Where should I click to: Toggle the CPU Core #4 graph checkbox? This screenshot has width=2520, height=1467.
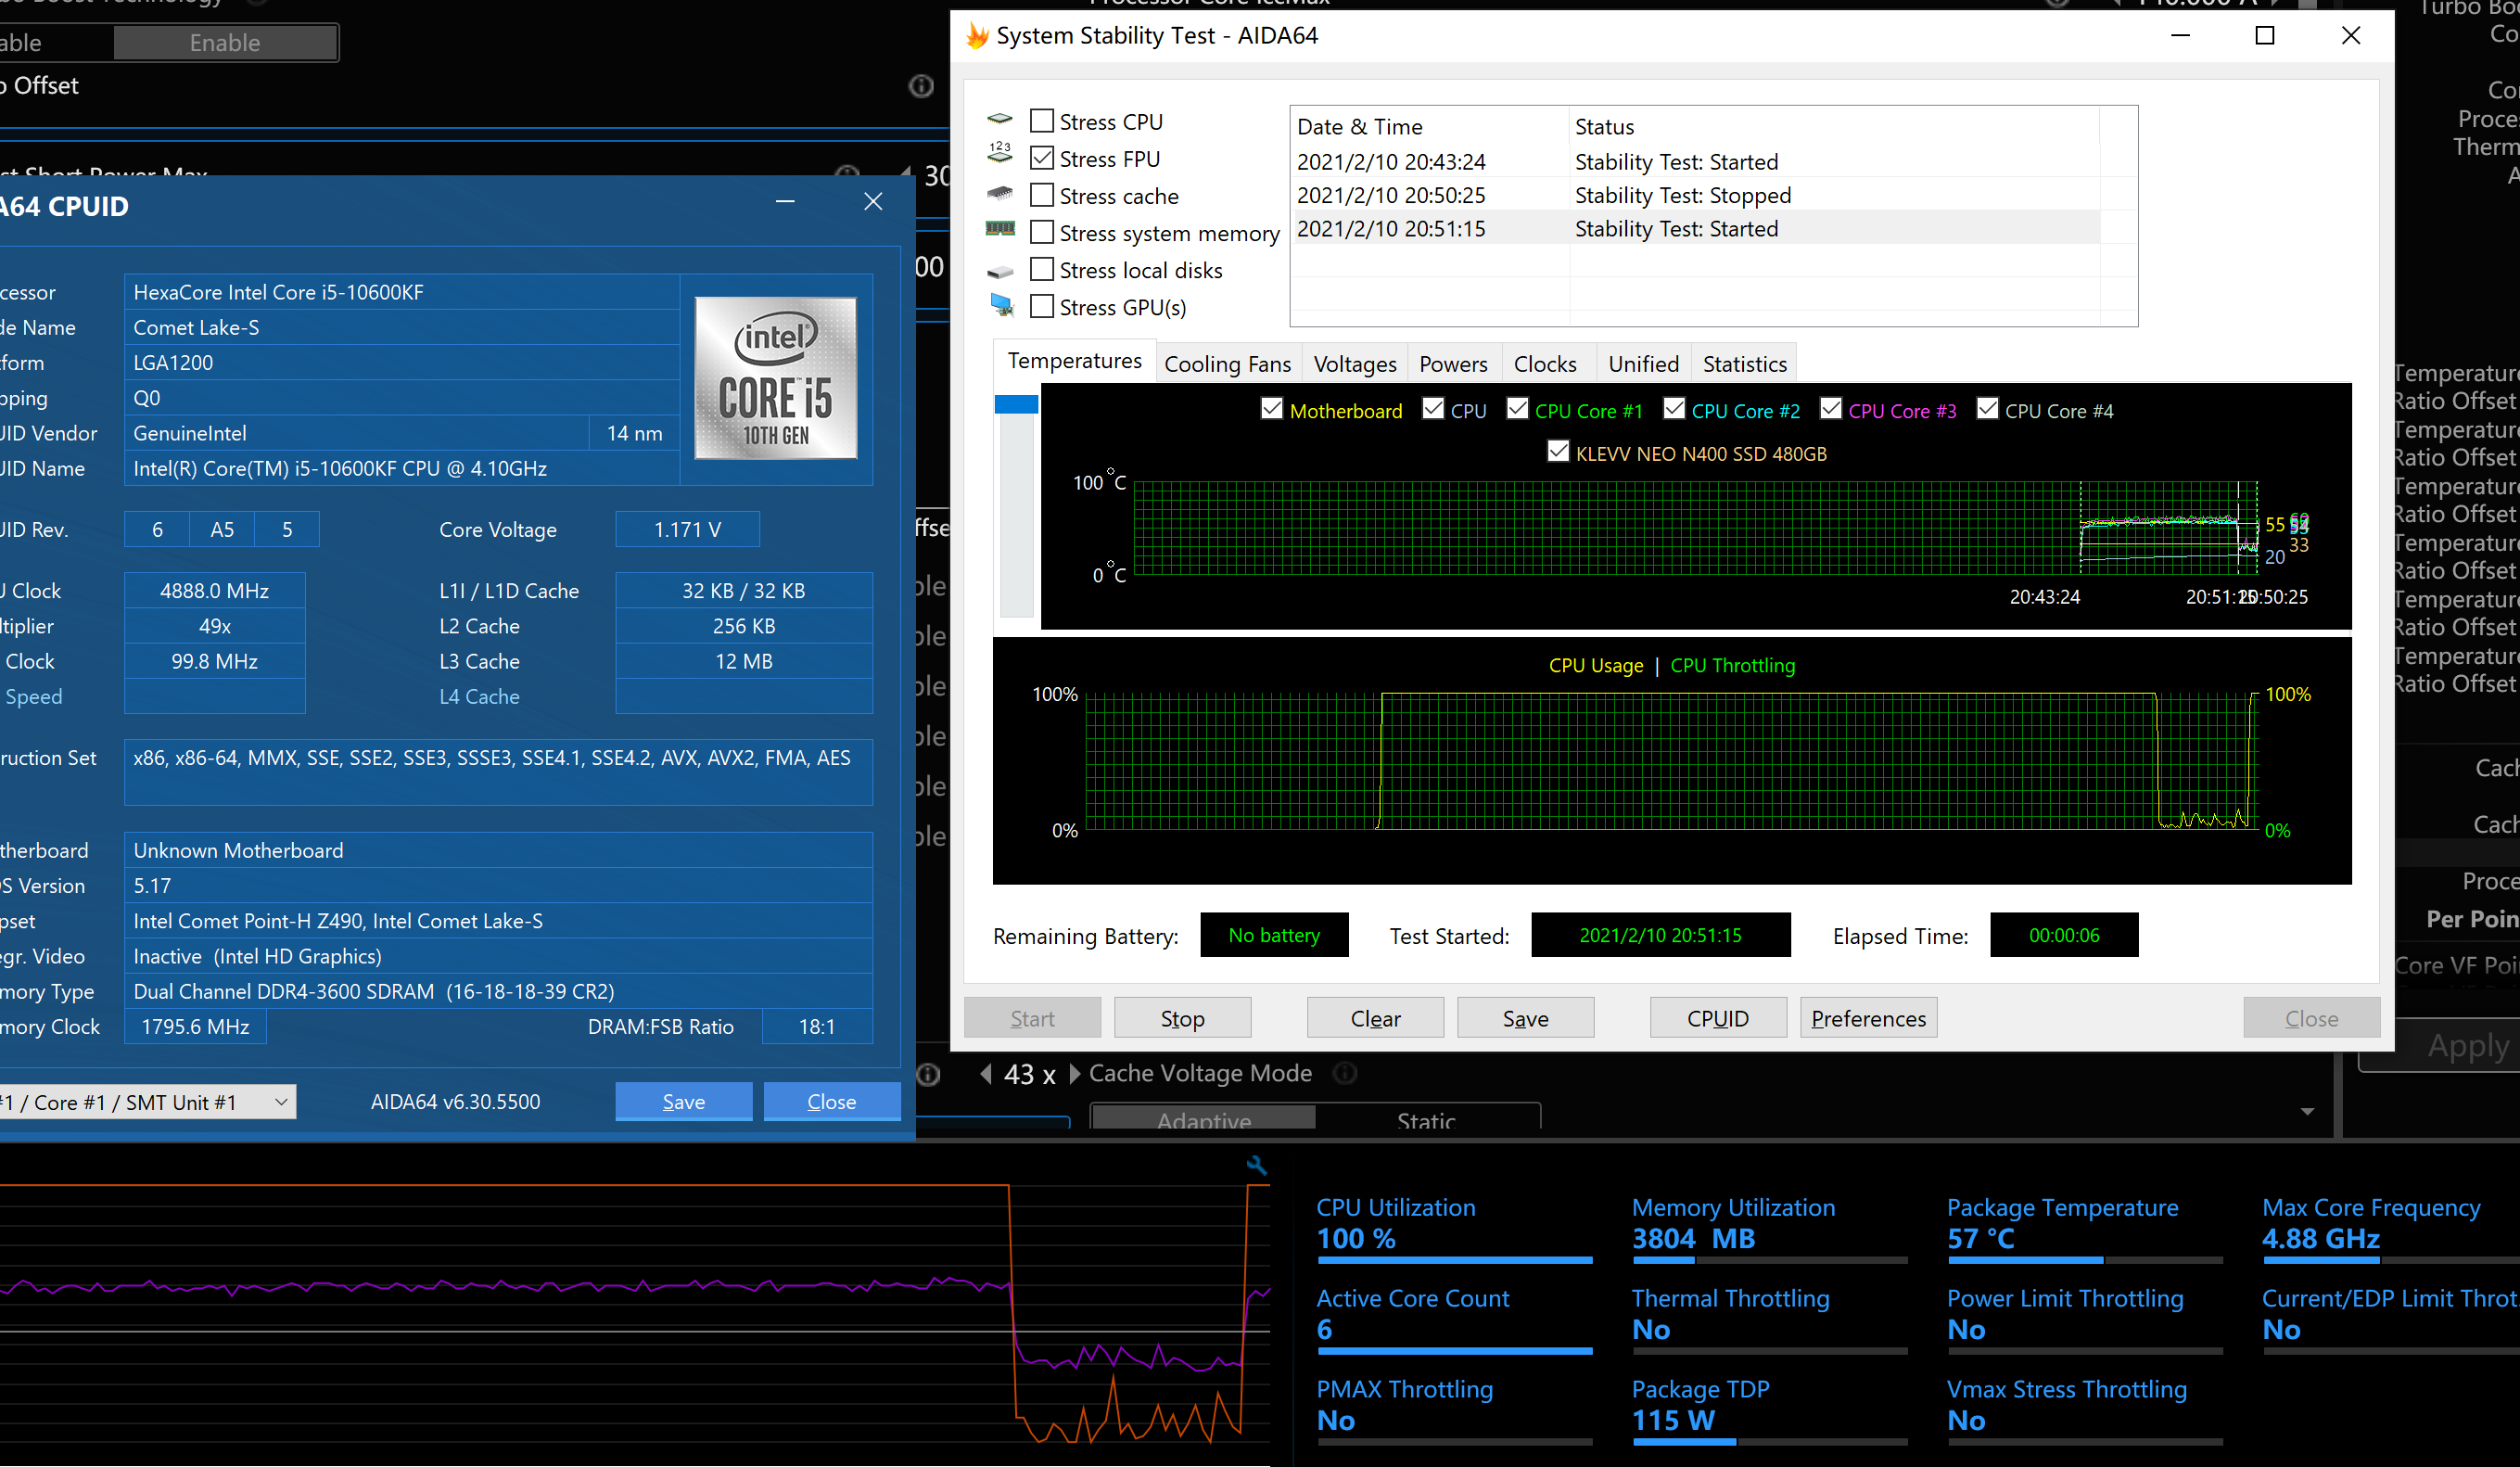[1988, 409]
